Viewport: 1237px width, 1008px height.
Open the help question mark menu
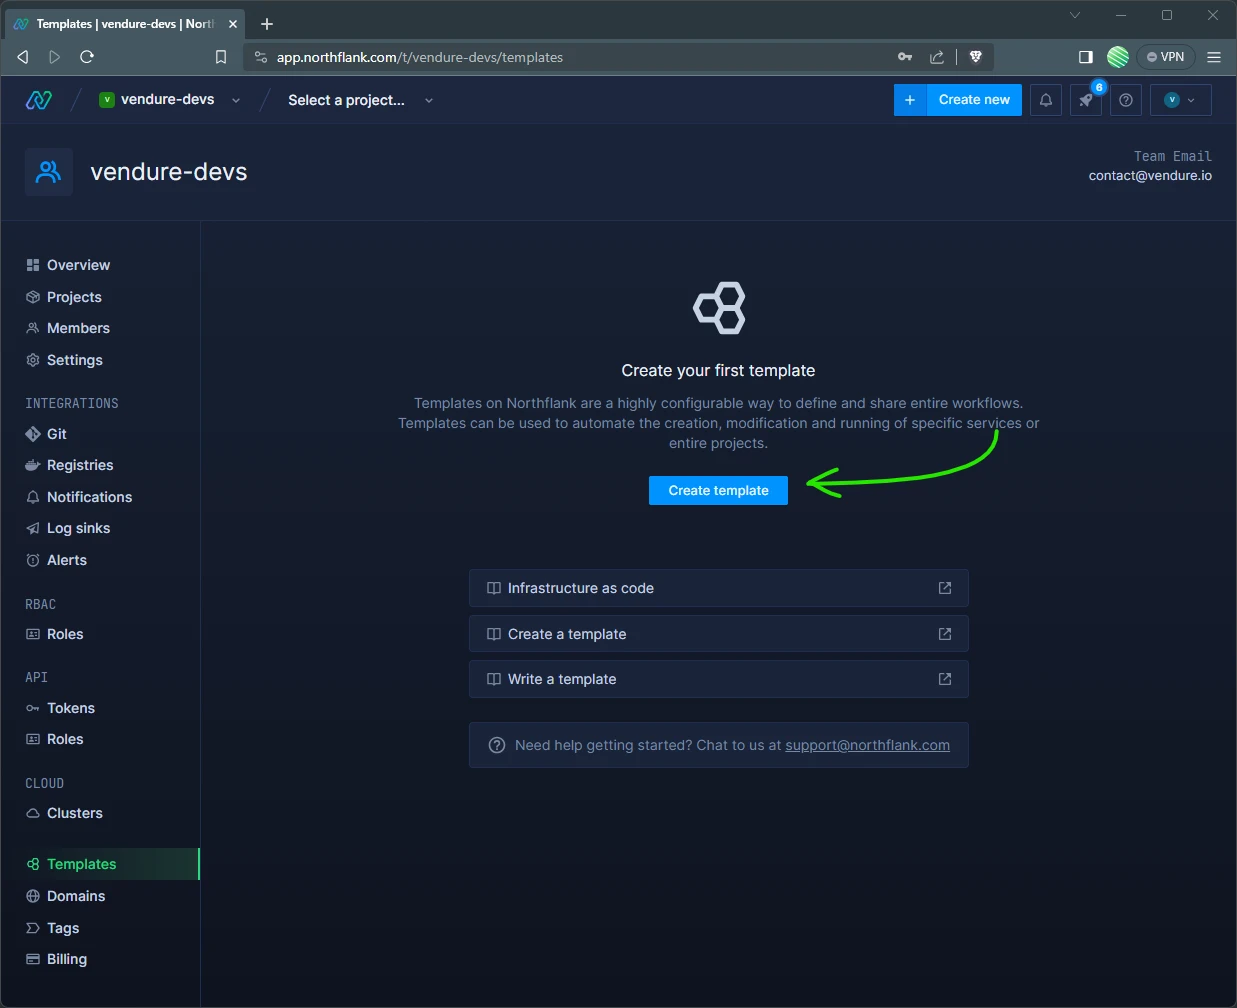pyautogui.click(x=1126, y=100)
